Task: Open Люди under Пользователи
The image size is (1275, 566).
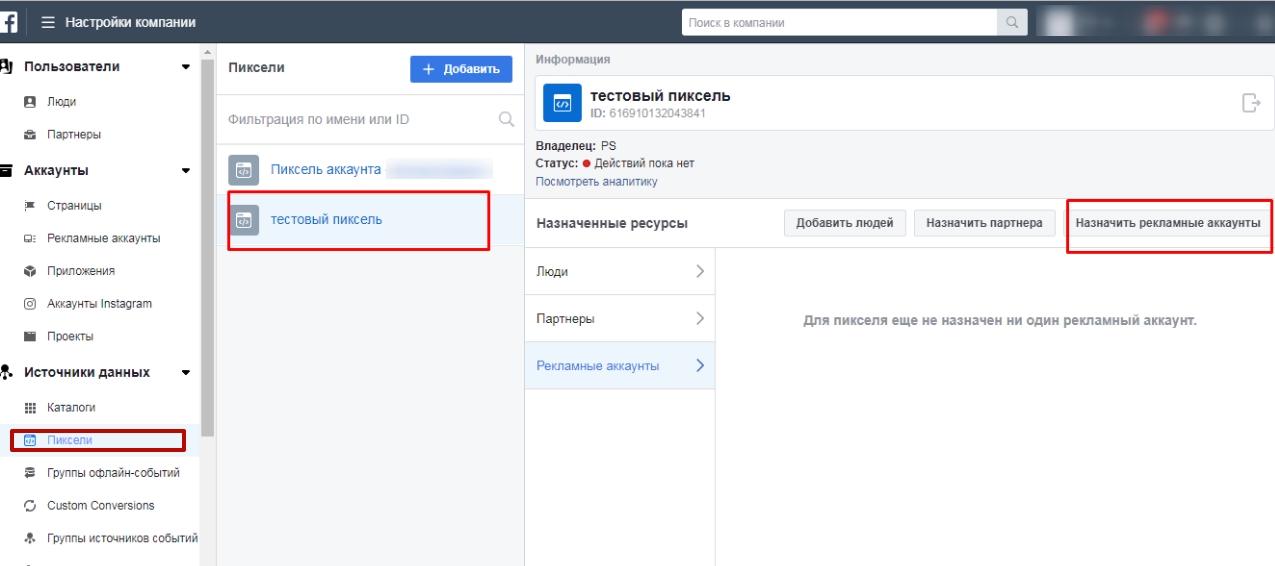Action: click(61, 102)
